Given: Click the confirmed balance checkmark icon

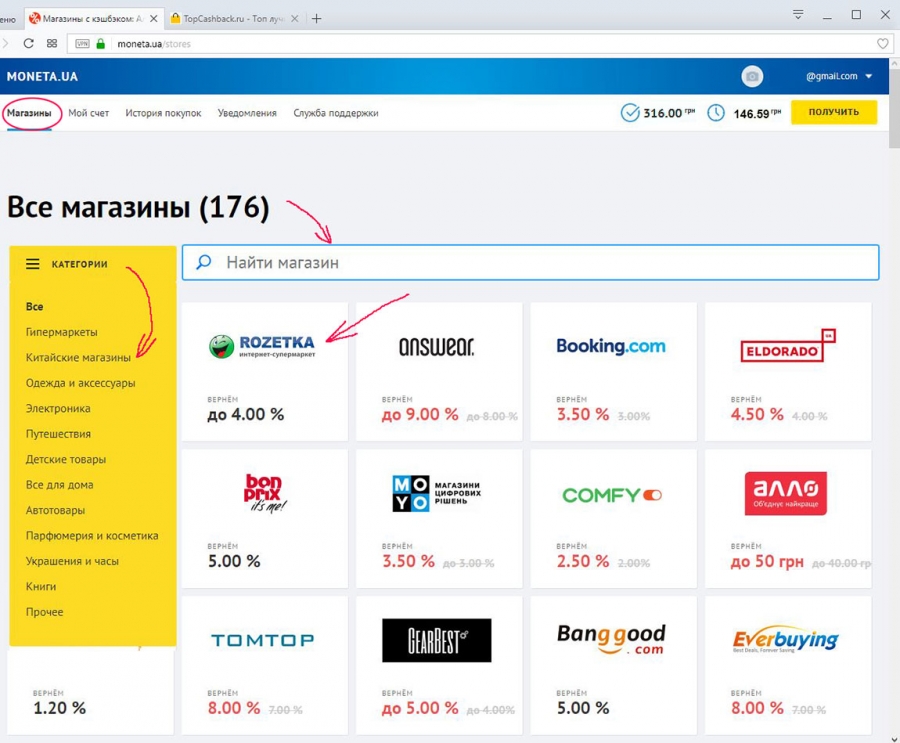Looking at the screenshot, I should point(630,113).
